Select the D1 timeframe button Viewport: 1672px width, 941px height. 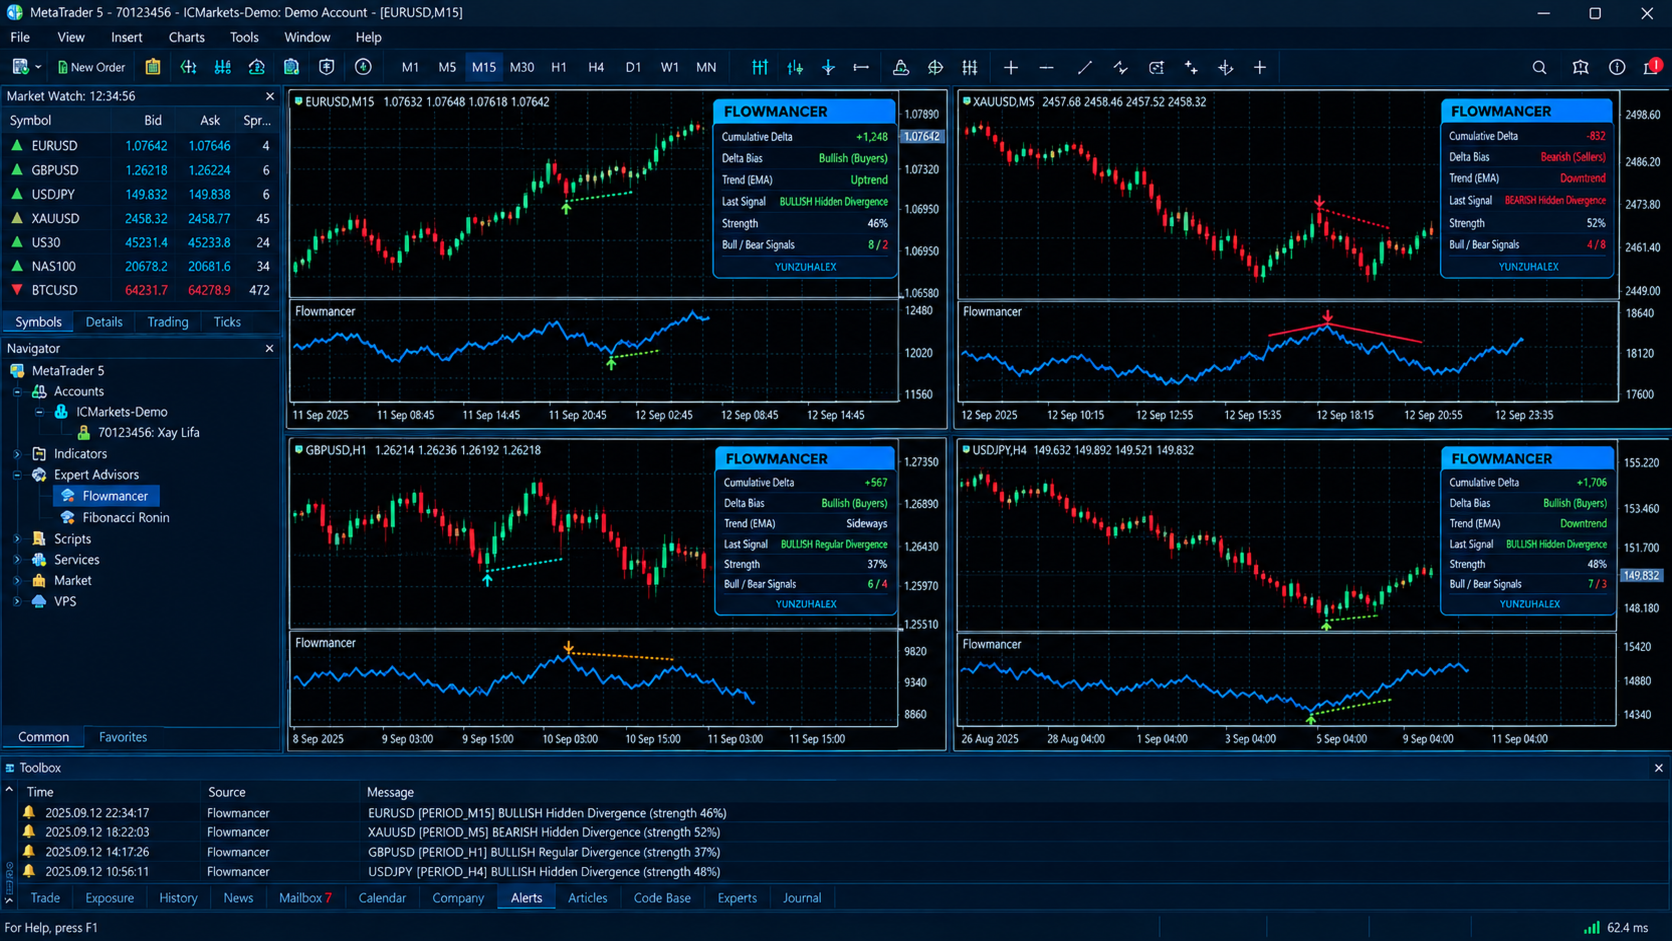coord(633,67)
